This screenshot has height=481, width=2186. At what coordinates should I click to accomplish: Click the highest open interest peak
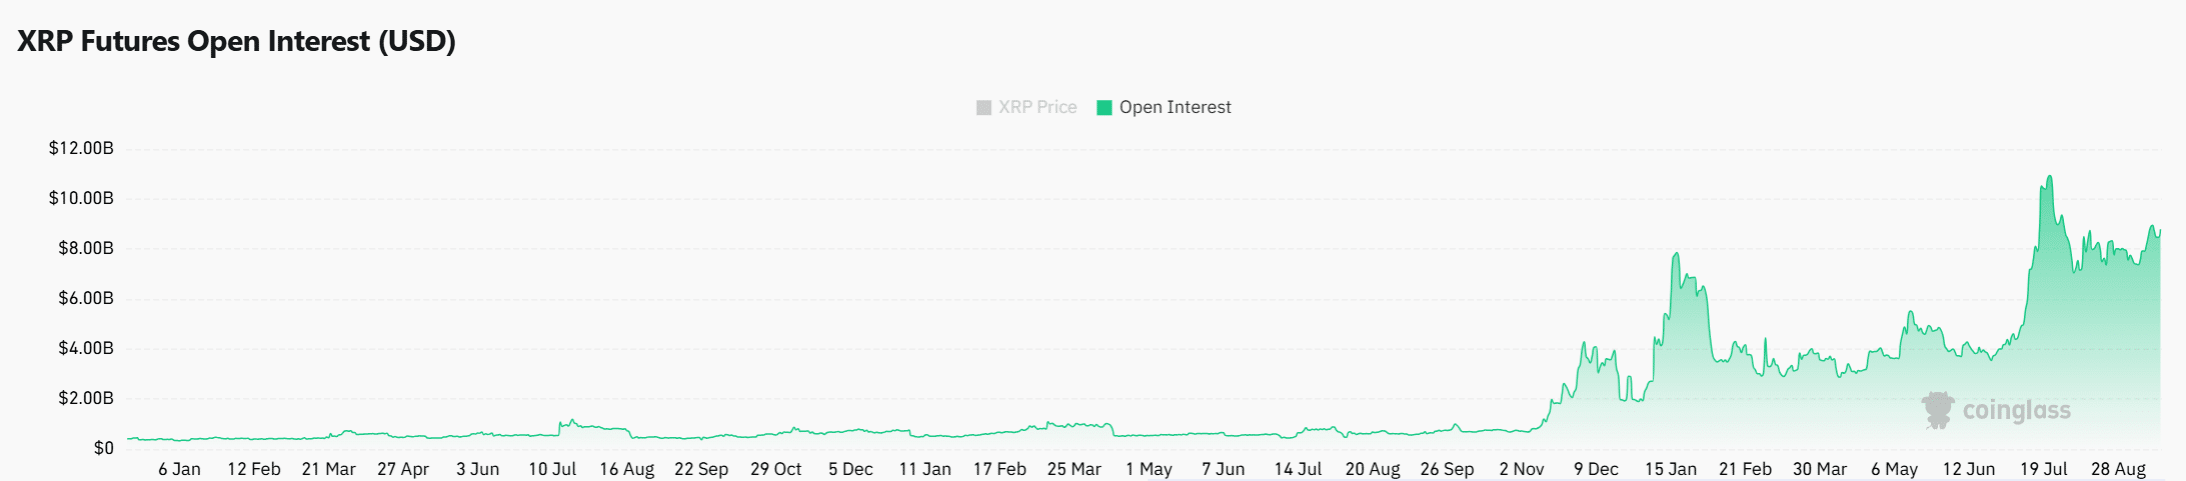[2049, 178]
